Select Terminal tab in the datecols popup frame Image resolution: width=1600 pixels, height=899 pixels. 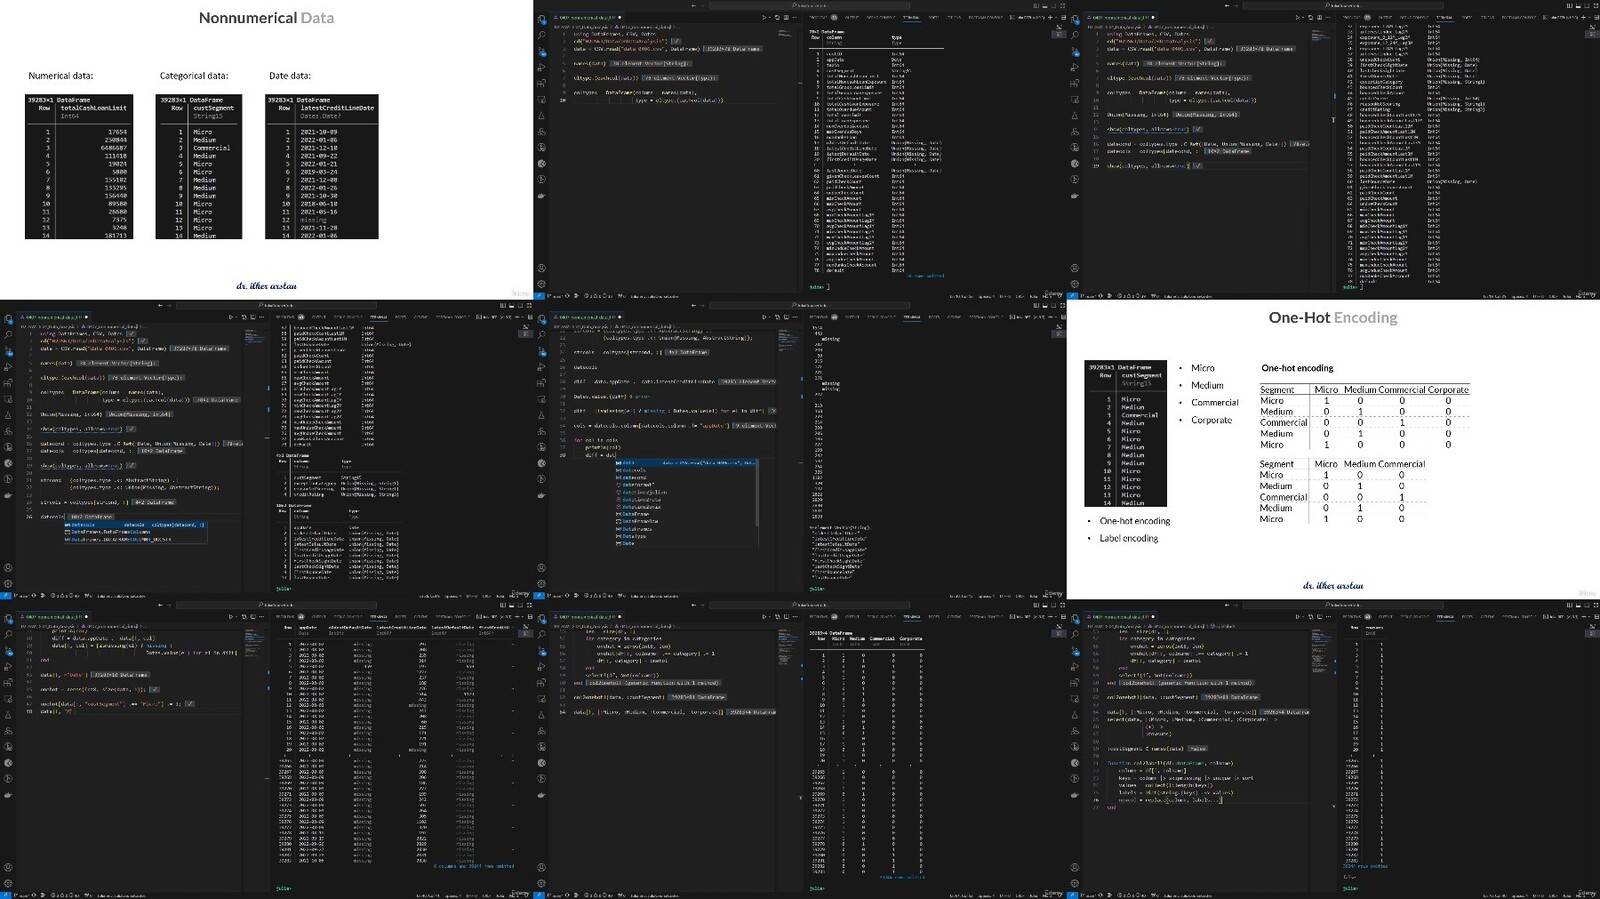tap(378, 317)
